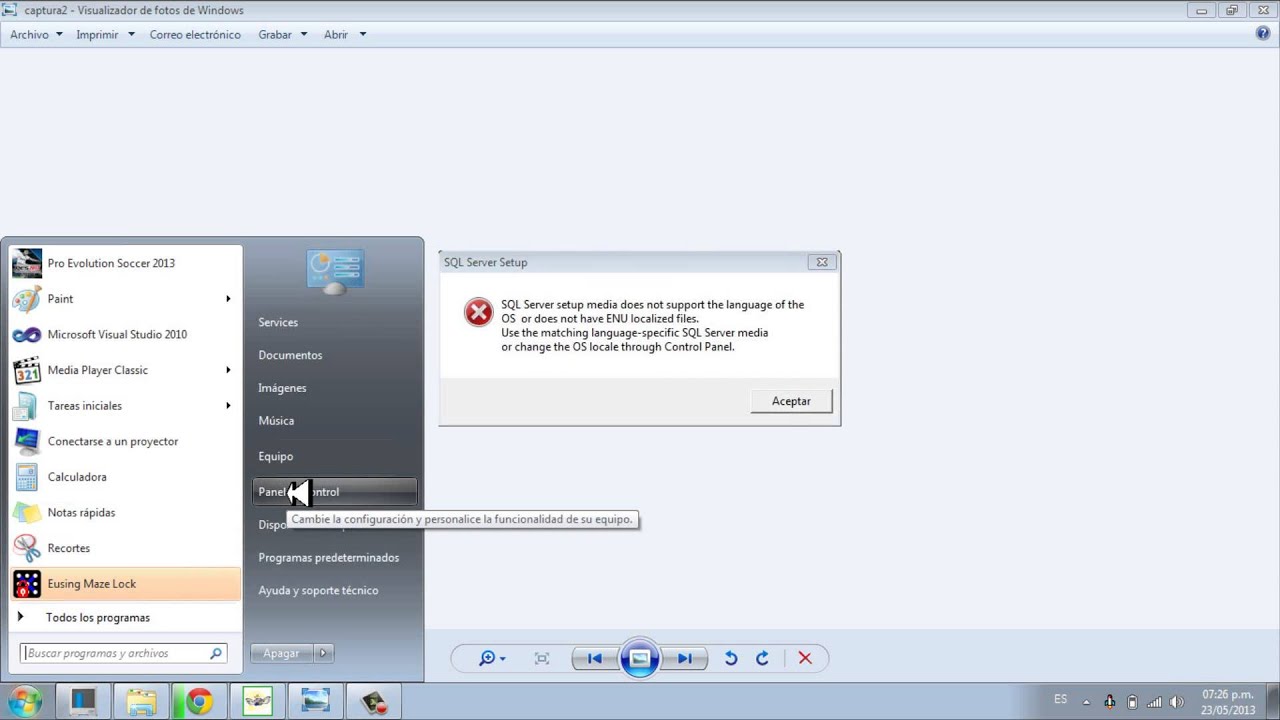This screenshot has height=720, width=1280.
Task: Open the zoom magnifier control in the photo viewer
Action: click(x=491, y=658)
